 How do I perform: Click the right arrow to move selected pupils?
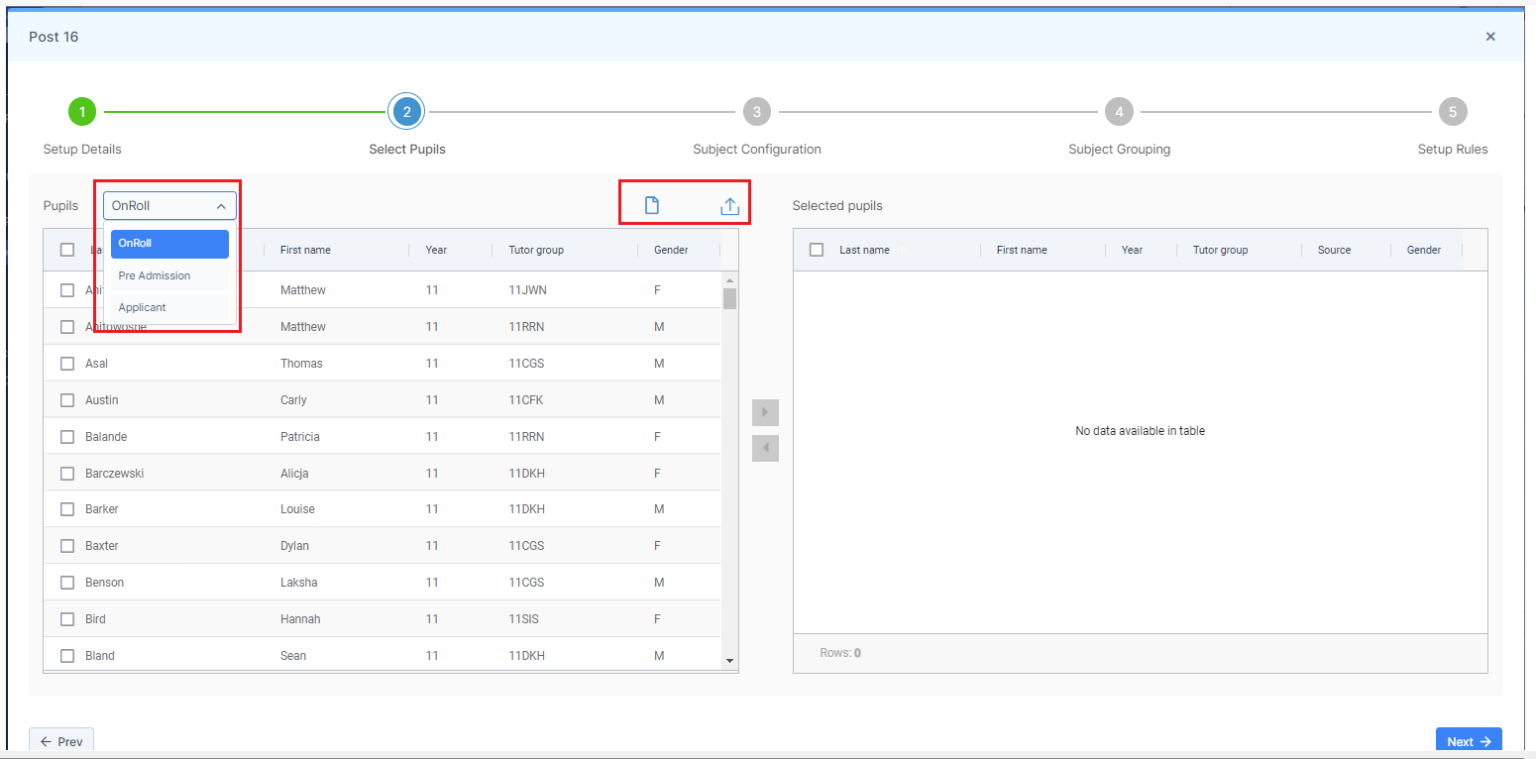tap(765, 412)
